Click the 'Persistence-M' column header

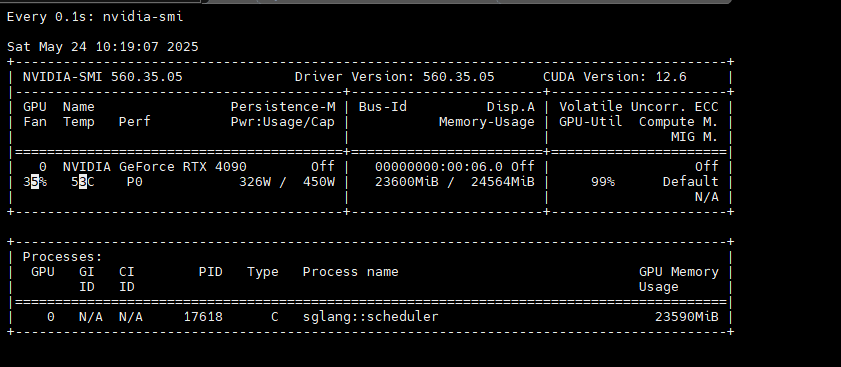[283, 107]
